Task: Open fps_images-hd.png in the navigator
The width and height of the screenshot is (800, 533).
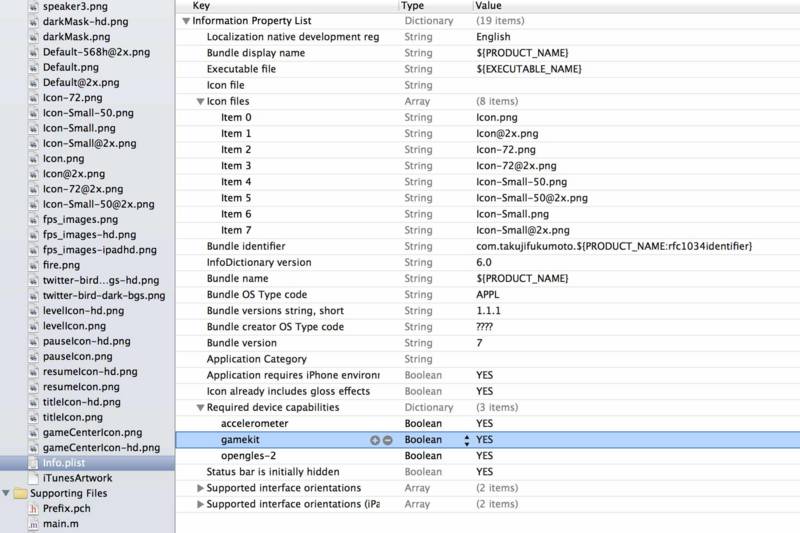Action: [90, 235]
